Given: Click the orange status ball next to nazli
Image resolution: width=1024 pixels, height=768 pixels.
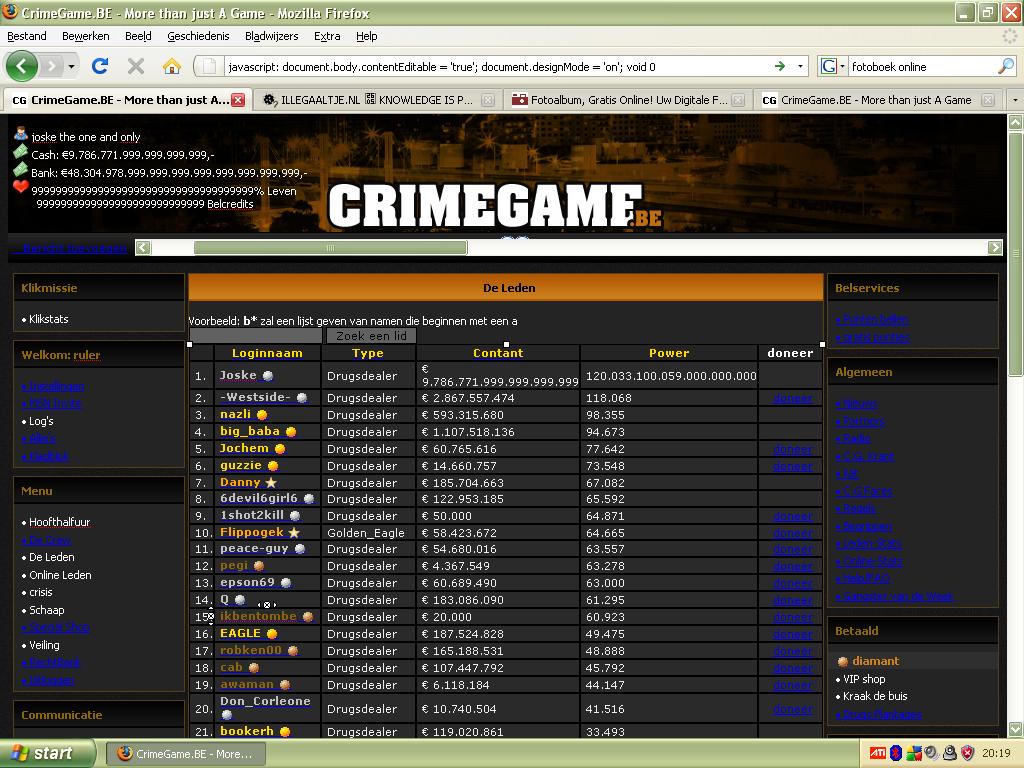Looking at the screenshot, I should click(262, 415).
